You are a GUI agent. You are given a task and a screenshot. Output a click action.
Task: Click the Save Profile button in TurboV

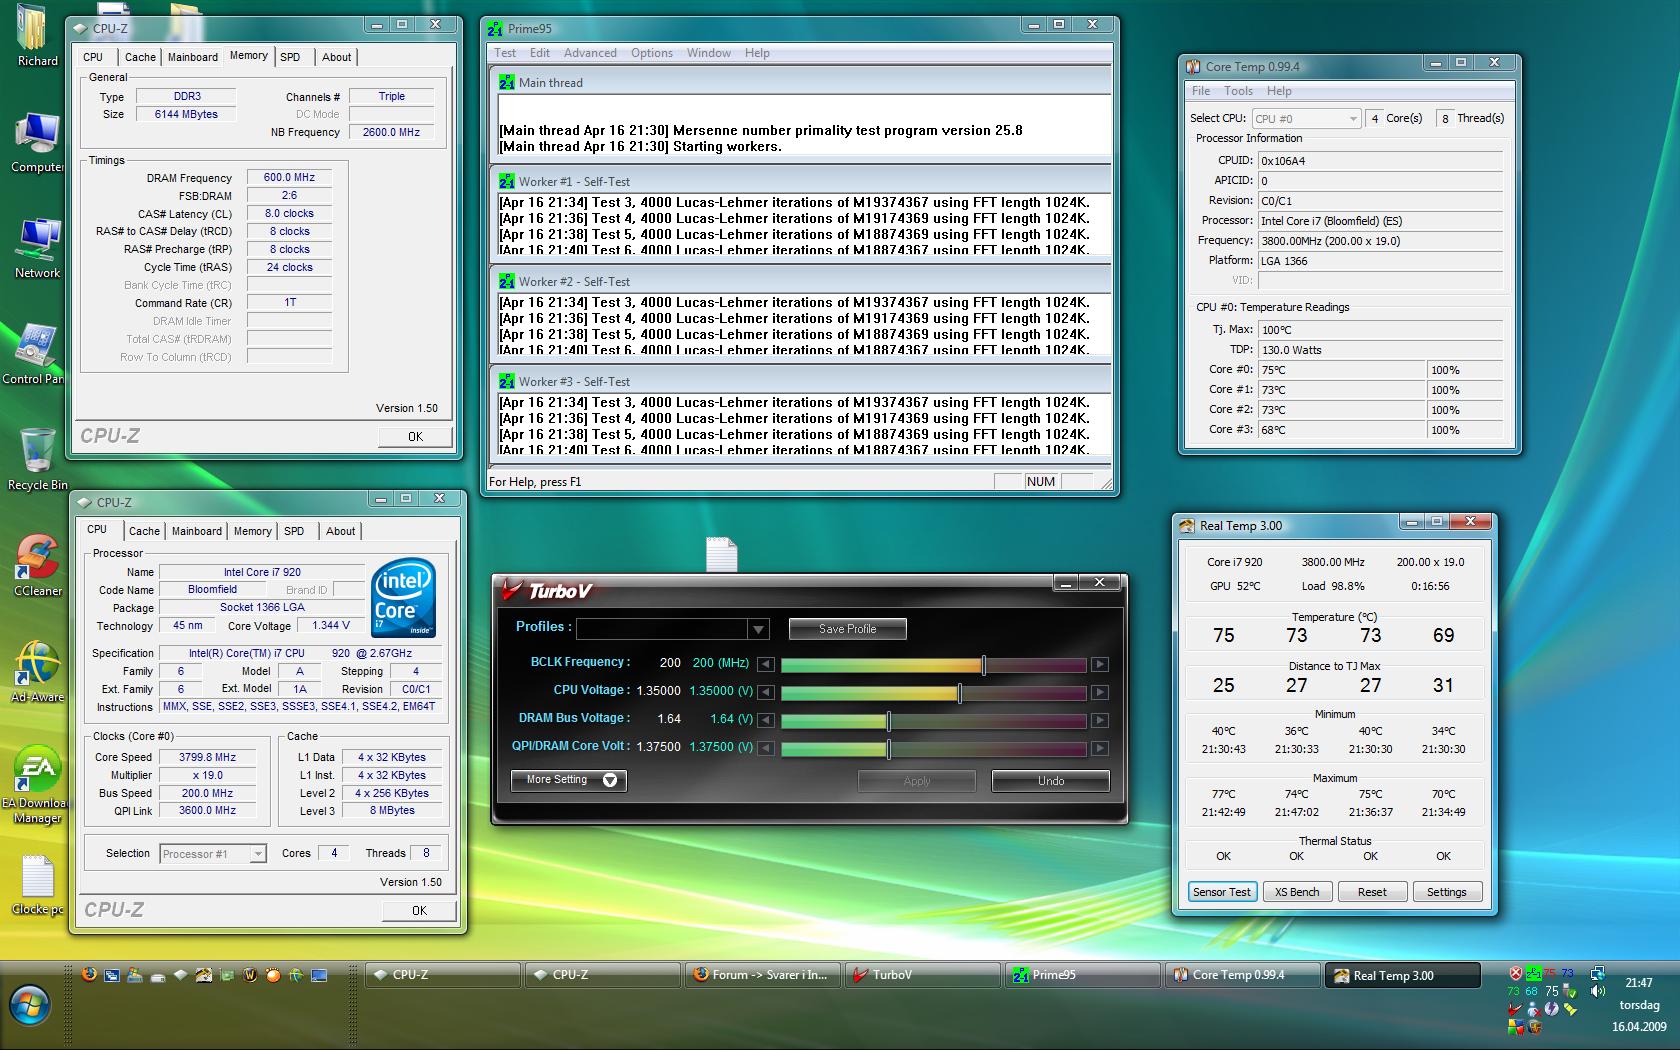[847, 629]
